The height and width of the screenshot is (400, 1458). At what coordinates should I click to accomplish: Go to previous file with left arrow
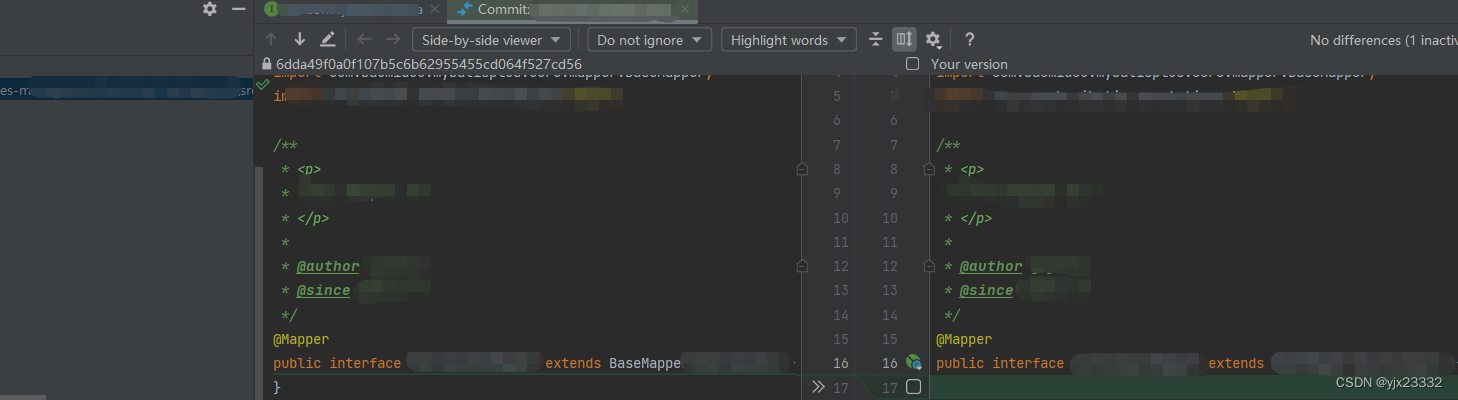point(364,40)
